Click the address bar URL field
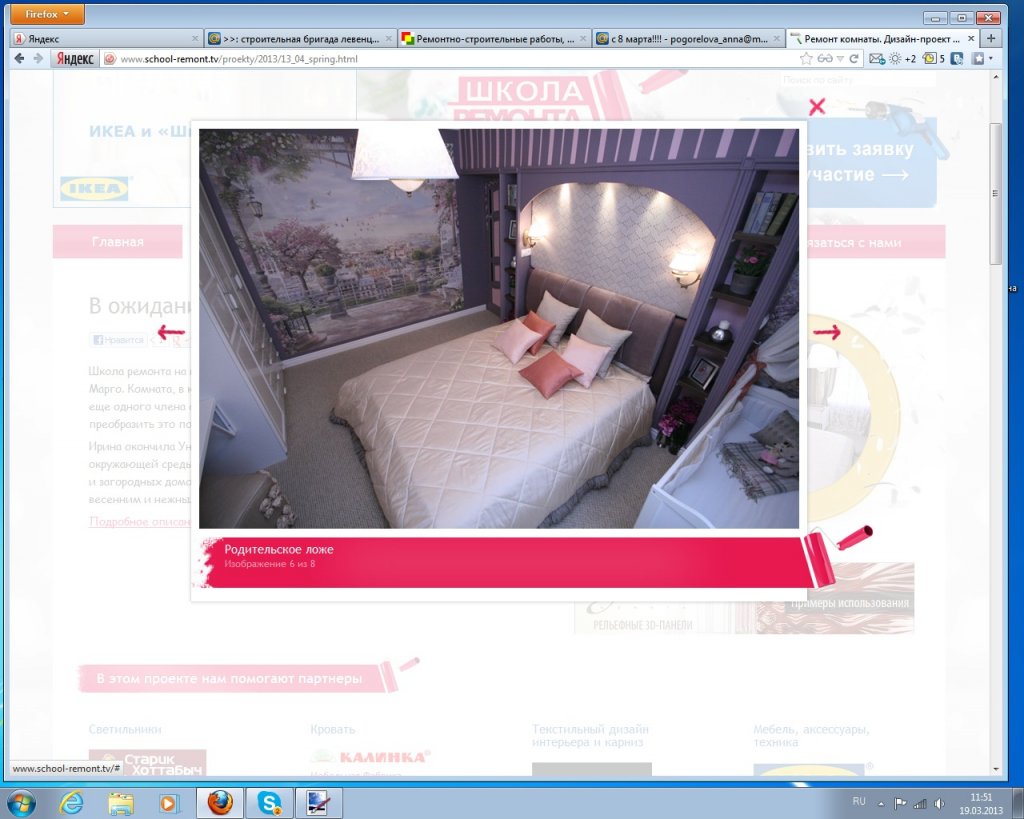Viewport: 1024px width, 819px height. pyautogui.click(x=457, y=59)
